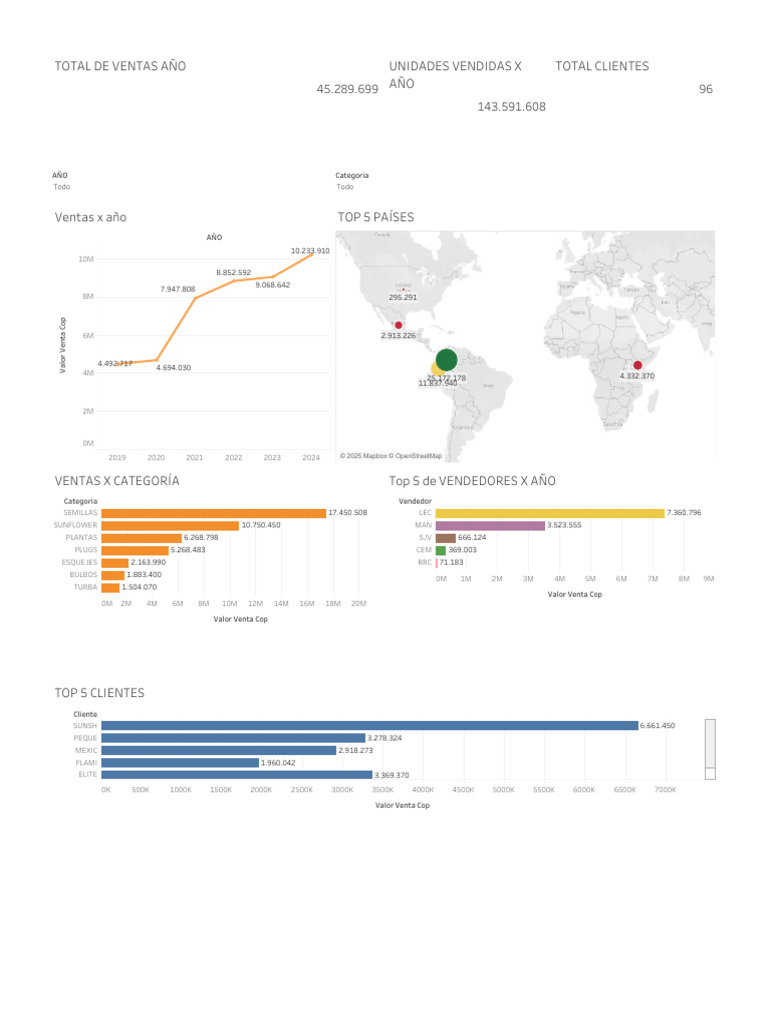This screenshot has height=1024, width=768.
Task: Click the vendor value label 3.523.555
Action: (x=564, y=525)
